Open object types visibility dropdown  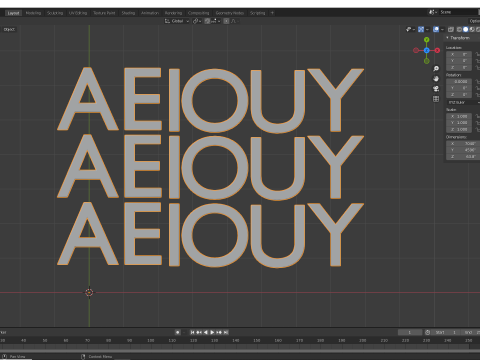410,29
